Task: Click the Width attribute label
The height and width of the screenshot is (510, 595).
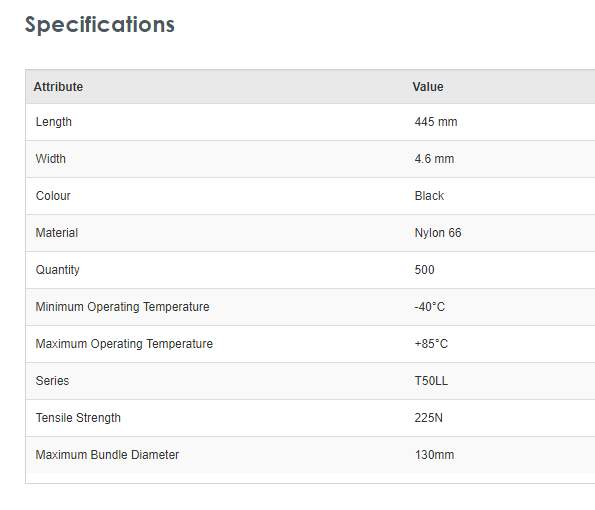Action: pos(50,159)
